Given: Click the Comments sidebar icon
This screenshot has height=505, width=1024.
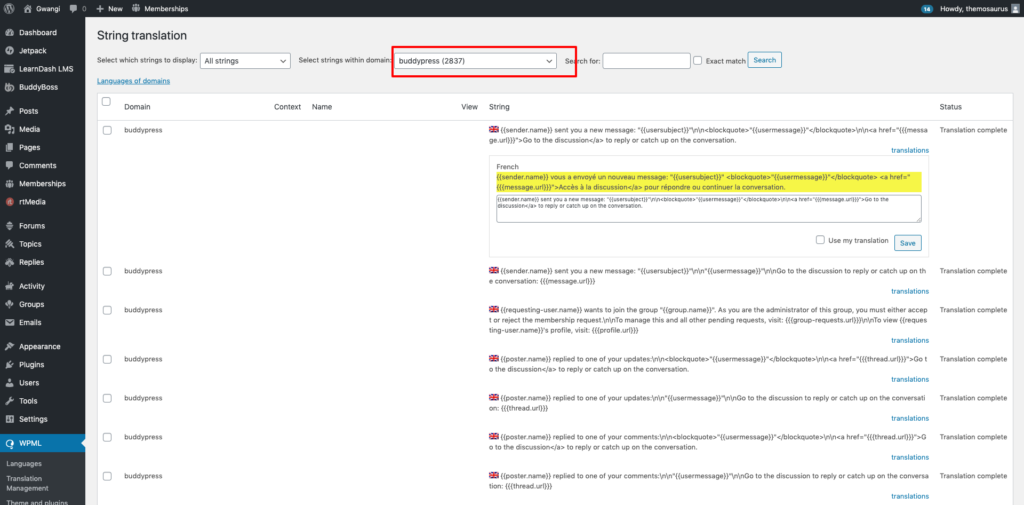Looking at the screenshot, I should coord(10,166).
